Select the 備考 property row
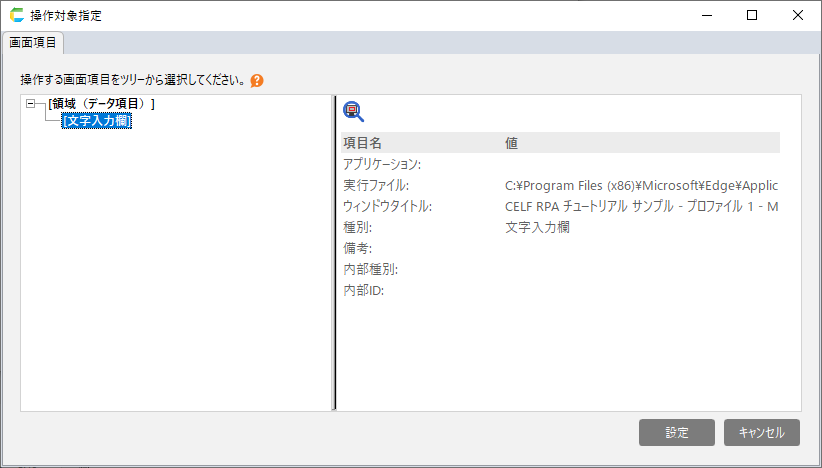Screen dimensions: 822x468 pyautogui.click(x=357, y=248)
